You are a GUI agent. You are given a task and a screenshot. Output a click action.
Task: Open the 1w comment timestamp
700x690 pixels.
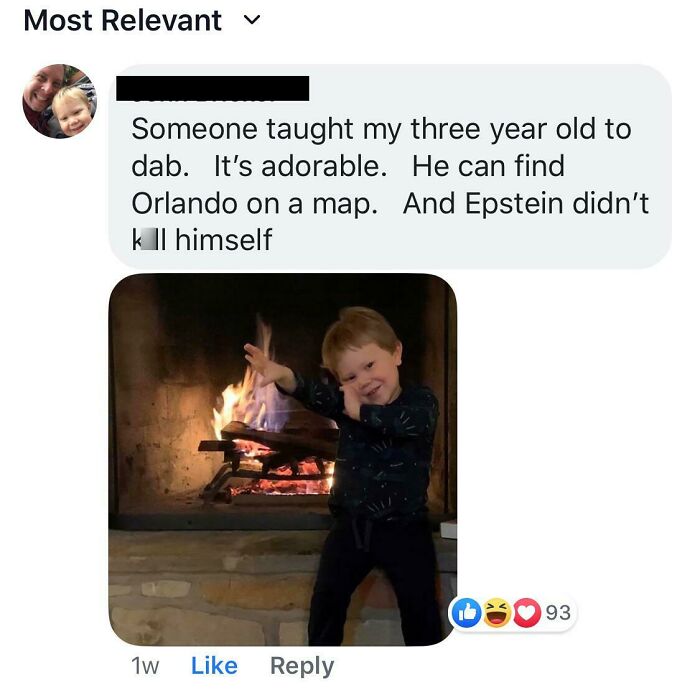[145, 666]
